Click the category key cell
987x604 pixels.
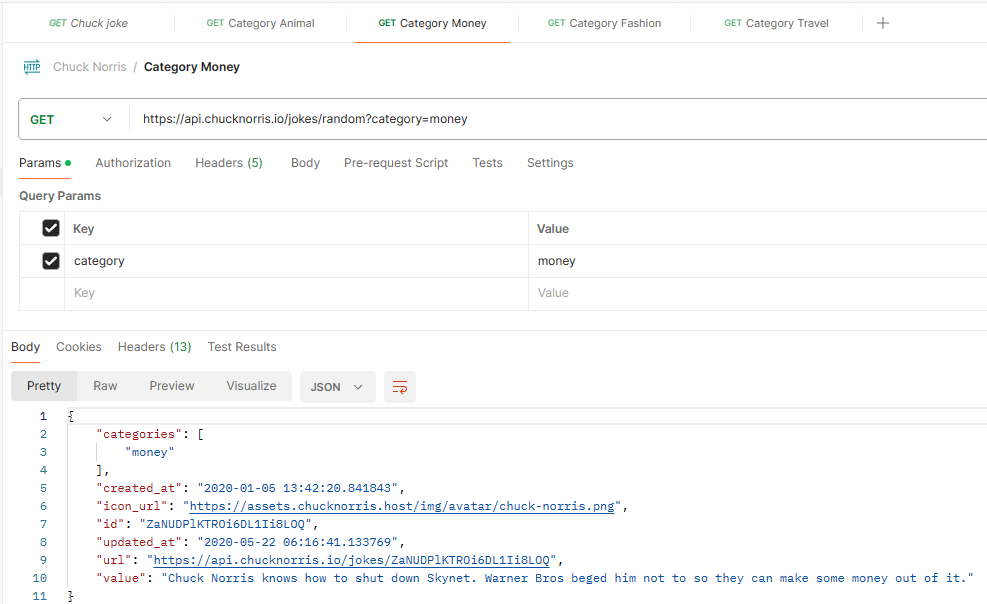coord(296,261)
